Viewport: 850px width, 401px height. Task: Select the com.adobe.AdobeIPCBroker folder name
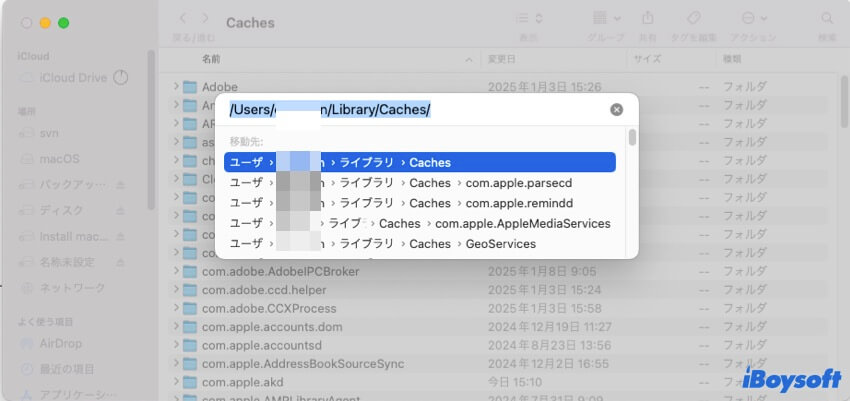pos(281,271)
